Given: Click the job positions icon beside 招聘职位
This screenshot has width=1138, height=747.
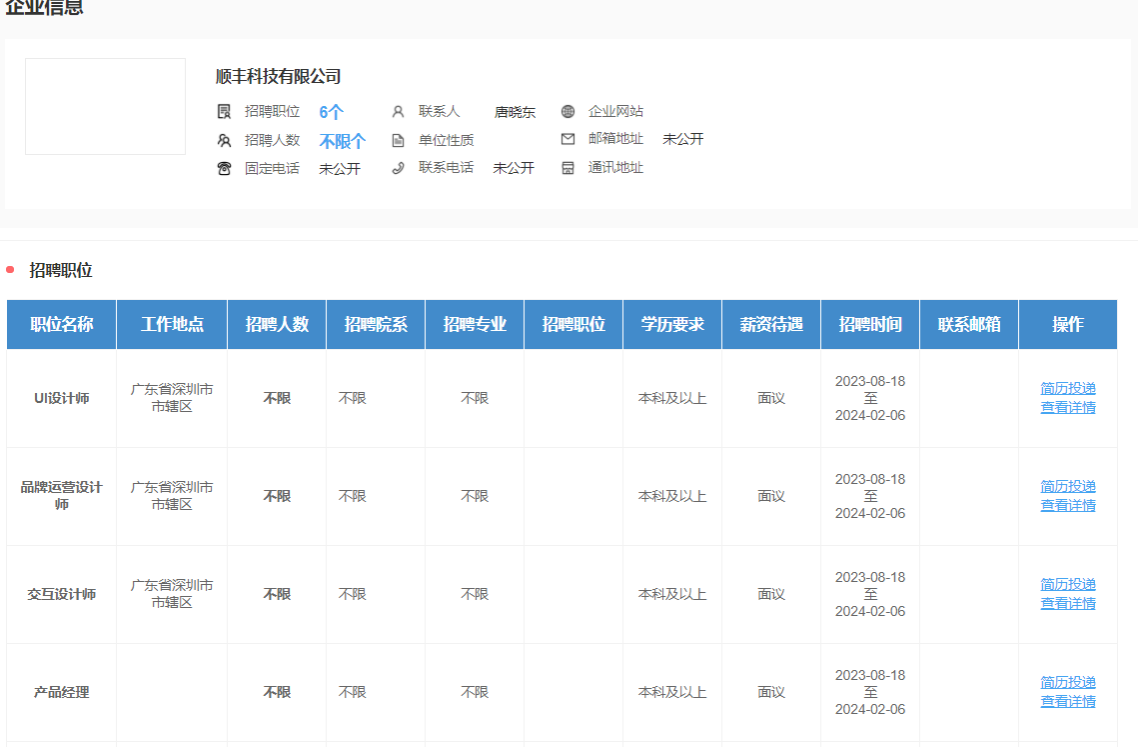Looking at the screenshot, I should [x=224, y=112].
